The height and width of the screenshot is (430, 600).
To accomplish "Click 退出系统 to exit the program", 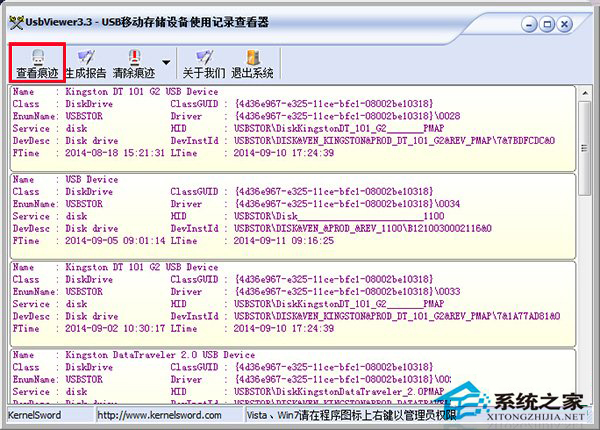I will (x=252, y=64).
